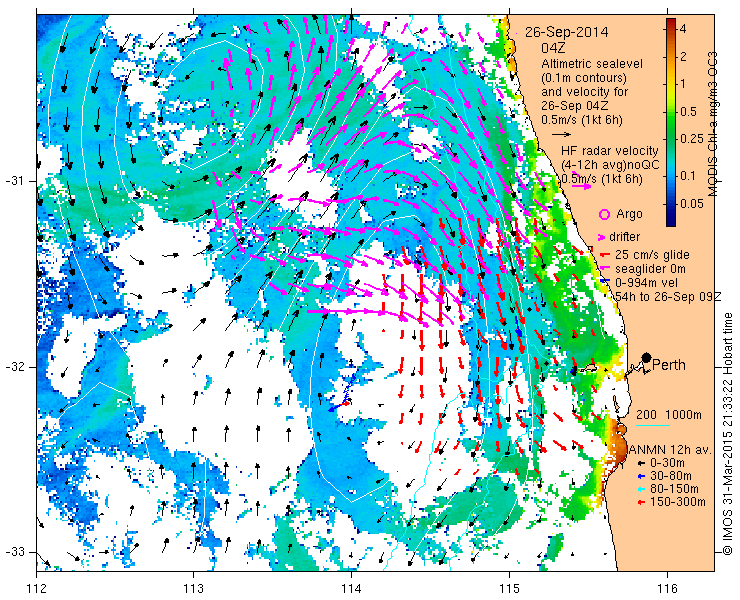Image resolution: width=740 pixels, height=600 pixels.
Task: Click the blue 30-80m ANMN arrow symbol
Action: pos(640,476)
